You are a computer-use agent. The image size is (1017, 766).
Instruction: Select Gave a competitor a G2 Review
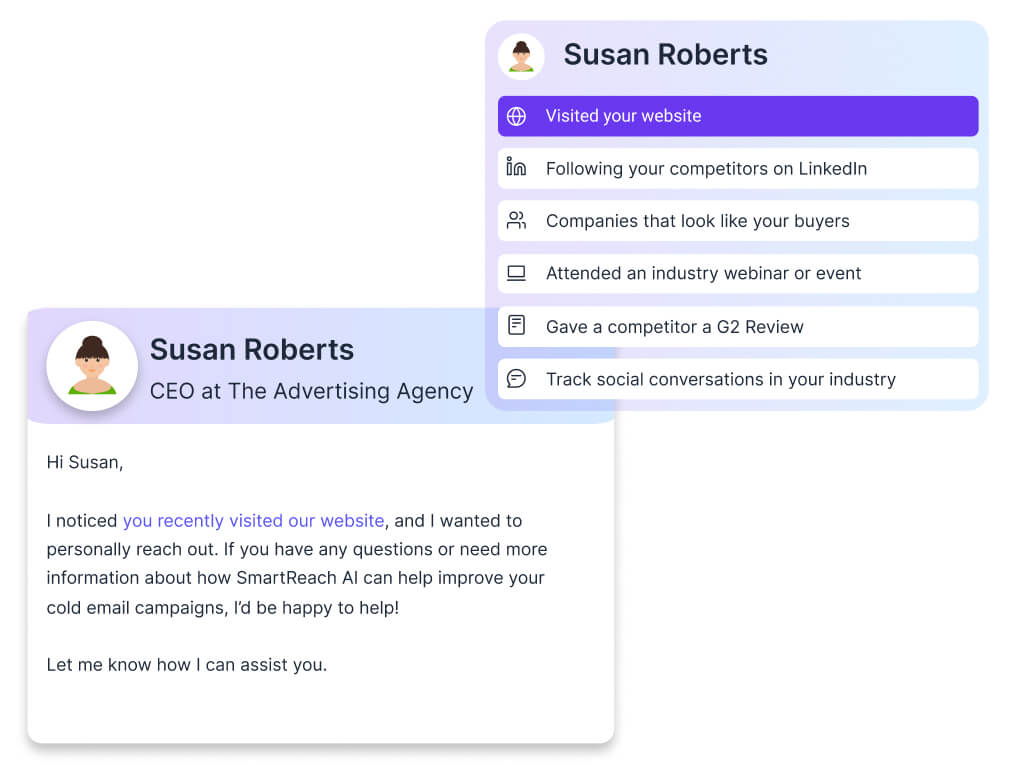pyautogui.click(x=737, y=326)
